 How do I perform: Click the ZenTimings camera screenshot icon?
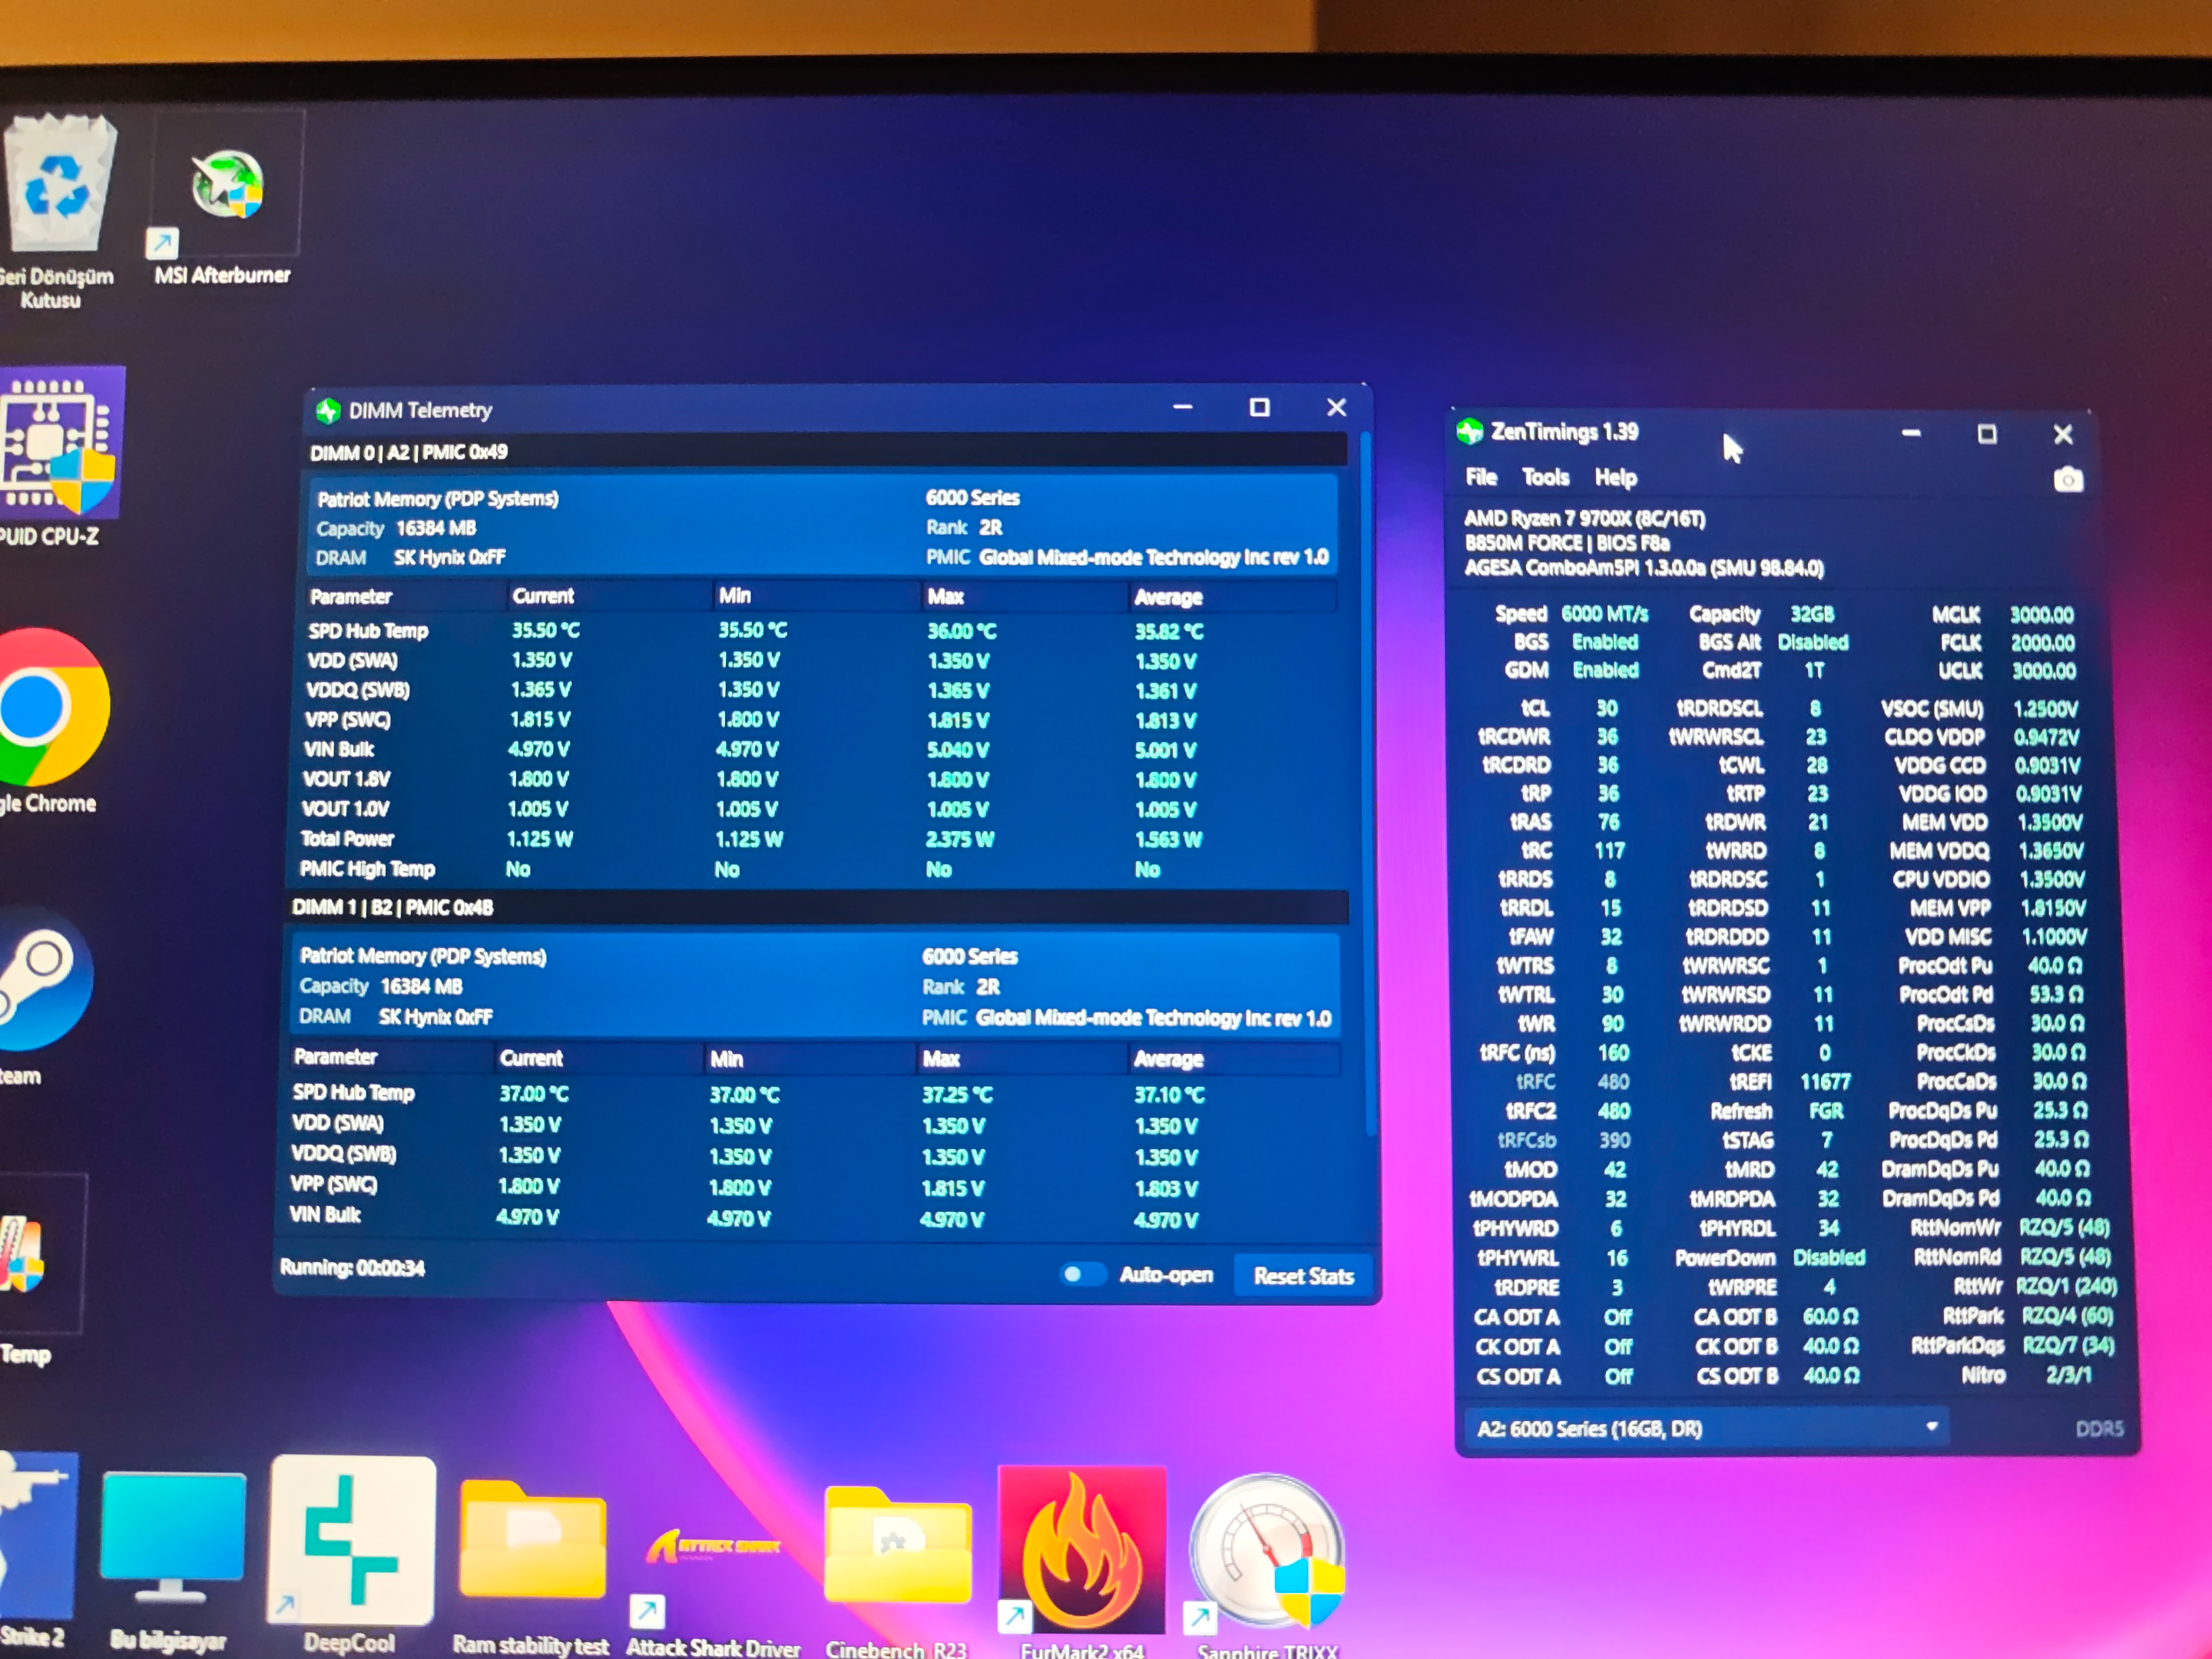(x=2068, y=480)
